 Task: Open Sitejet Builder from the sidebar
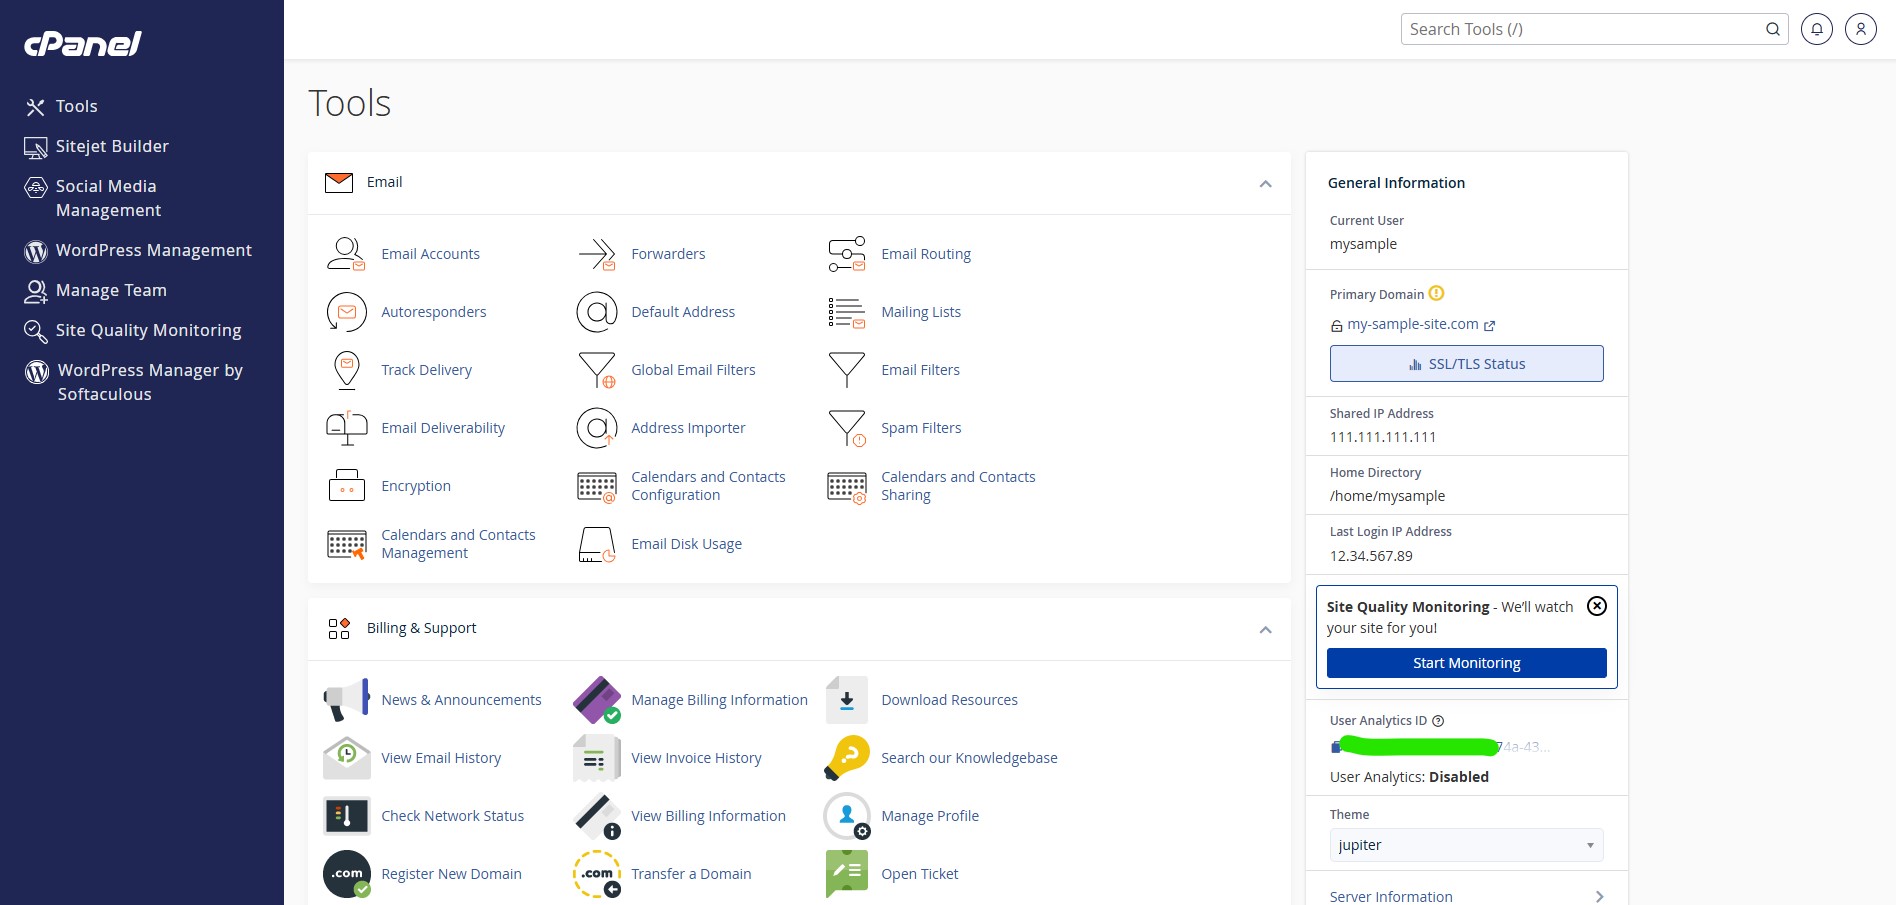[112, 146]
